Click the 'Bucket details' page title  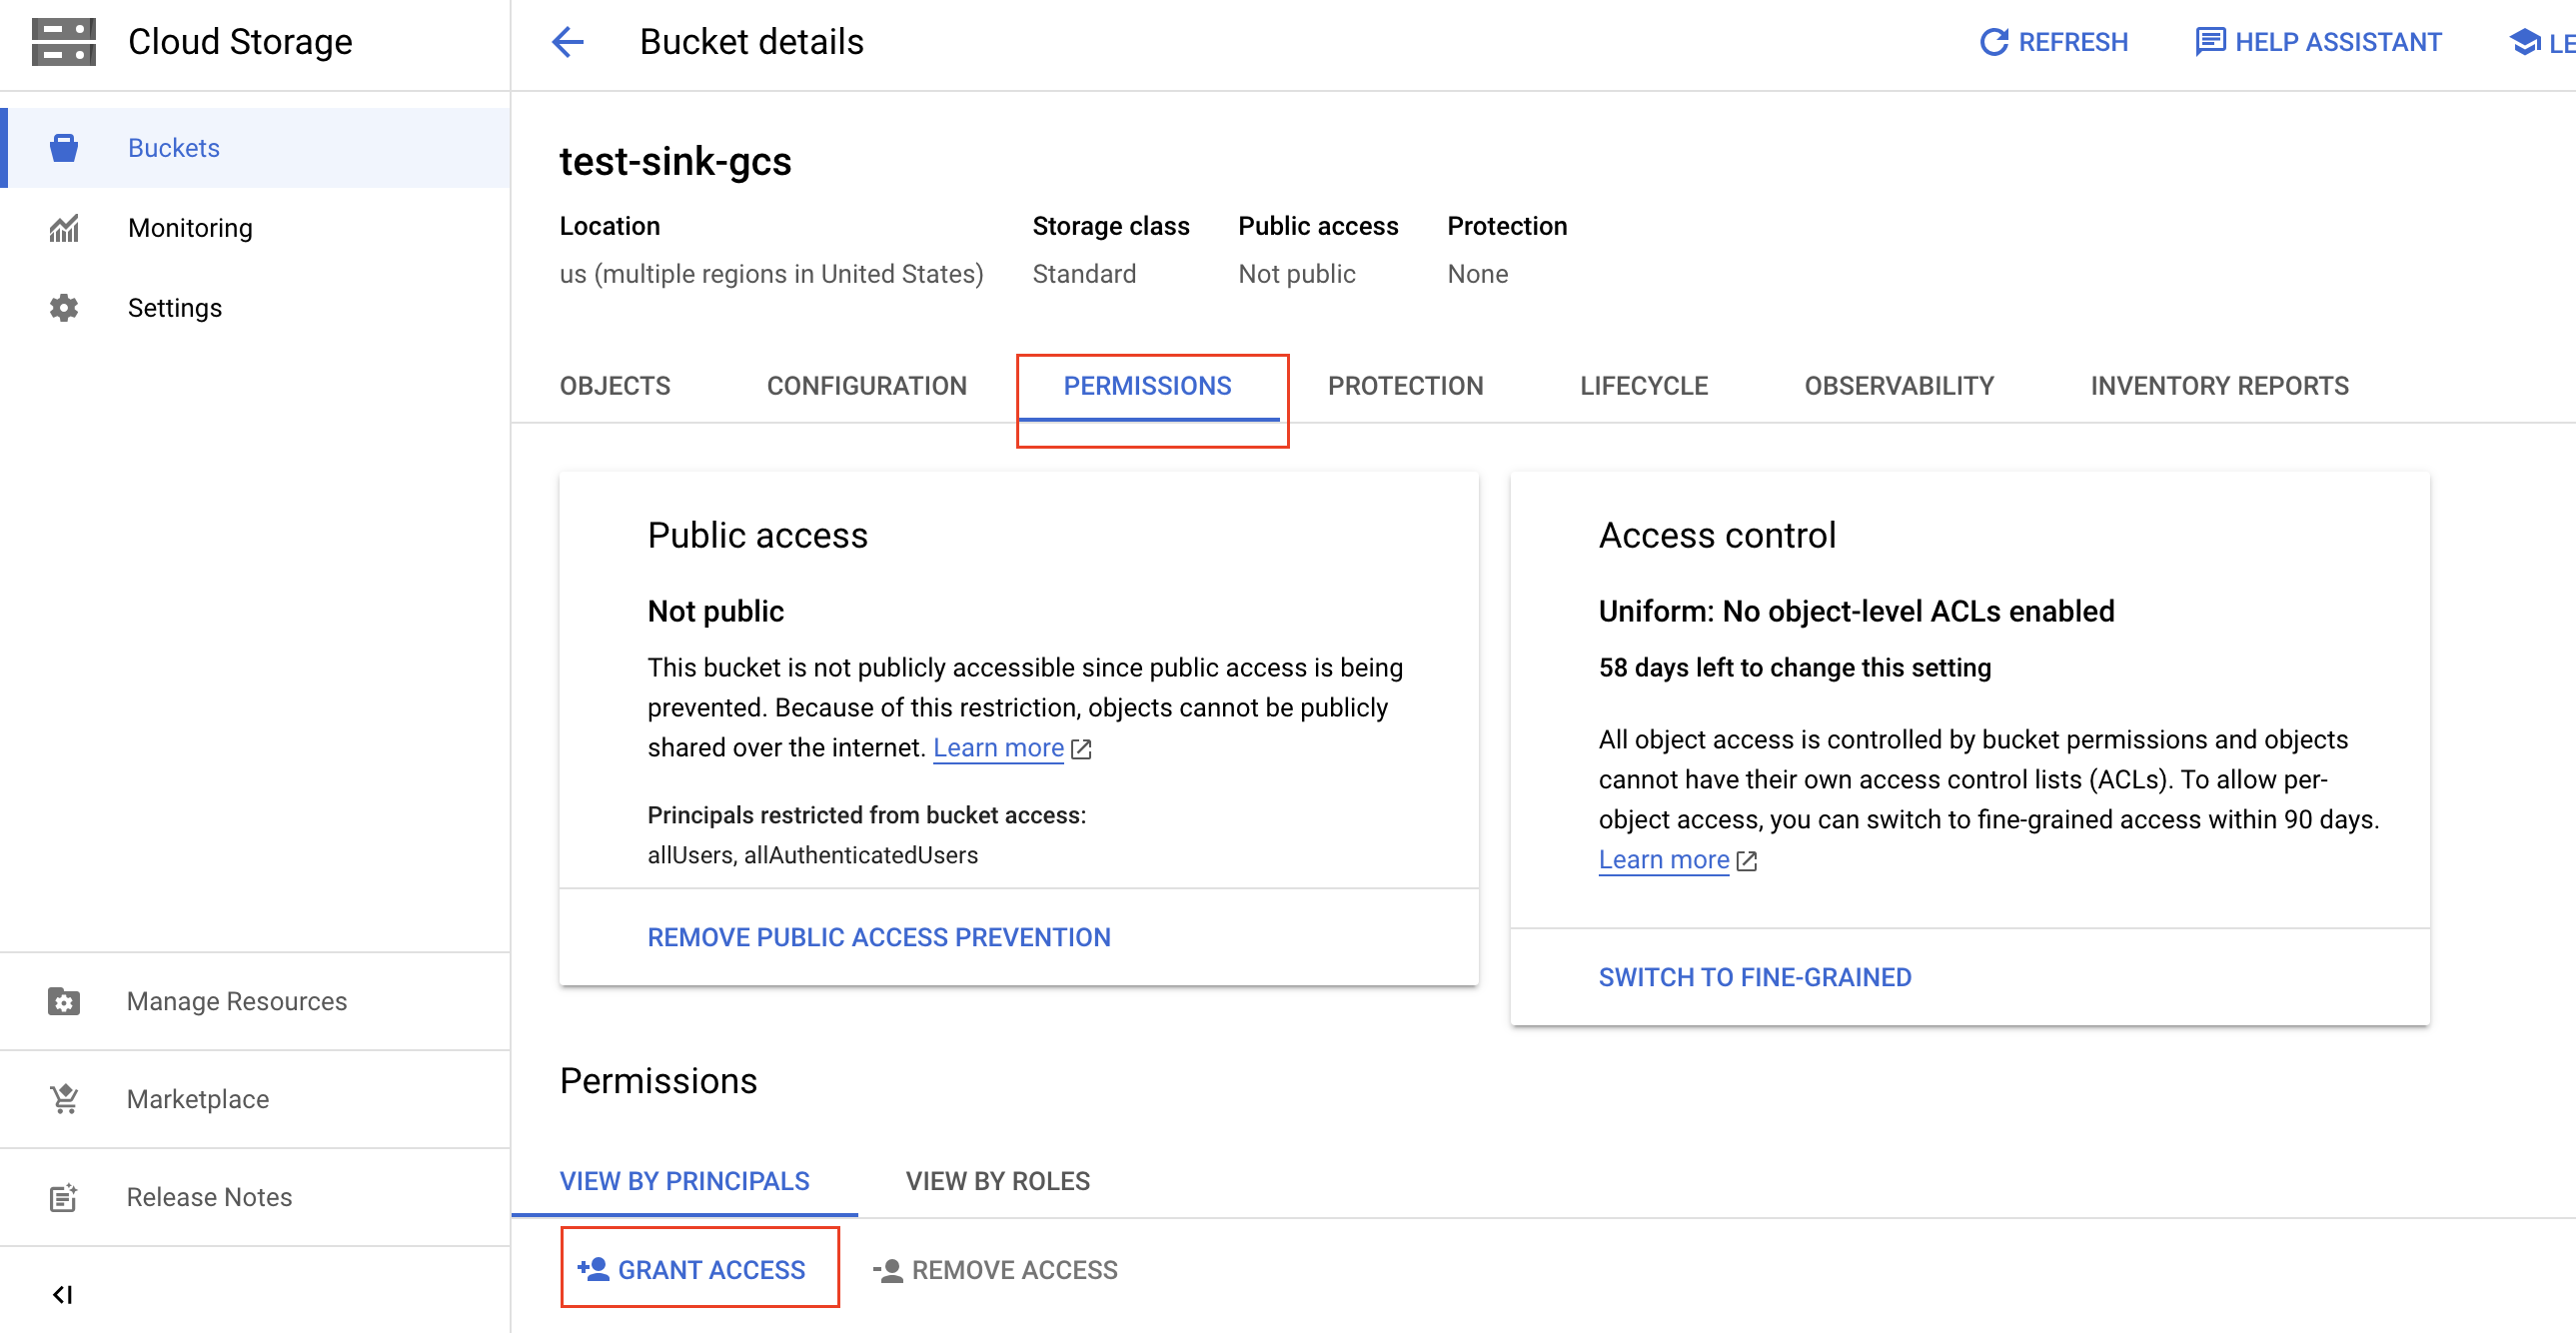tap(752, 42)
